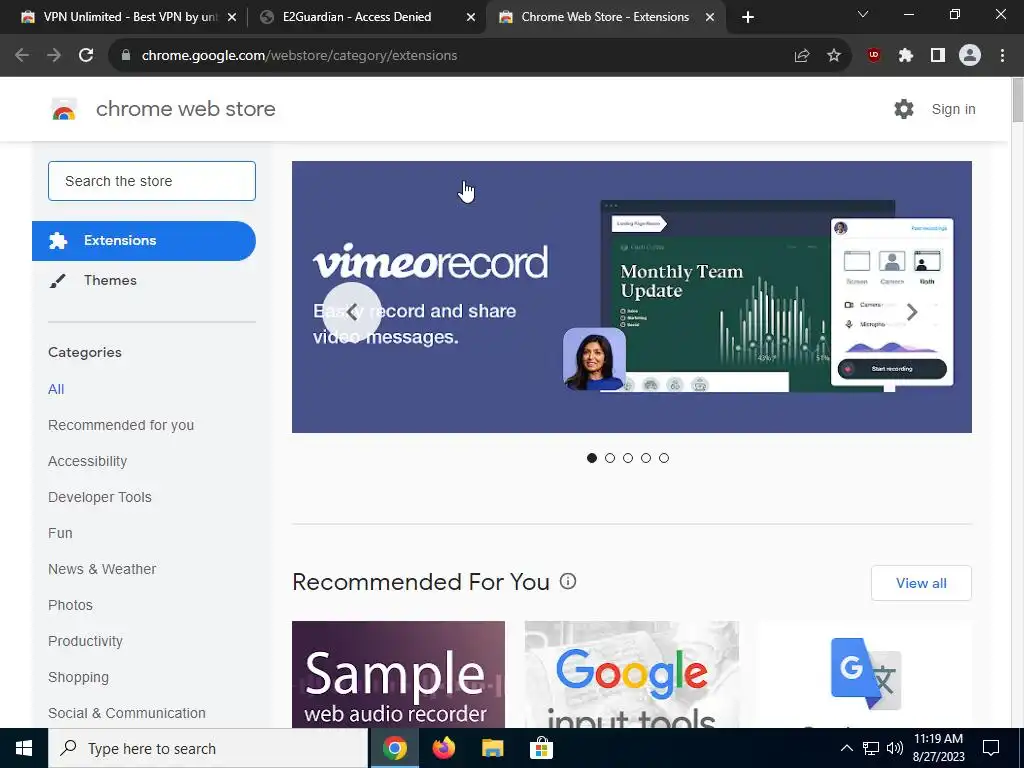Viewport: 1024px width, 768px height.
Task: Close the Chrome Web Store tab
Action: point(710,17)
